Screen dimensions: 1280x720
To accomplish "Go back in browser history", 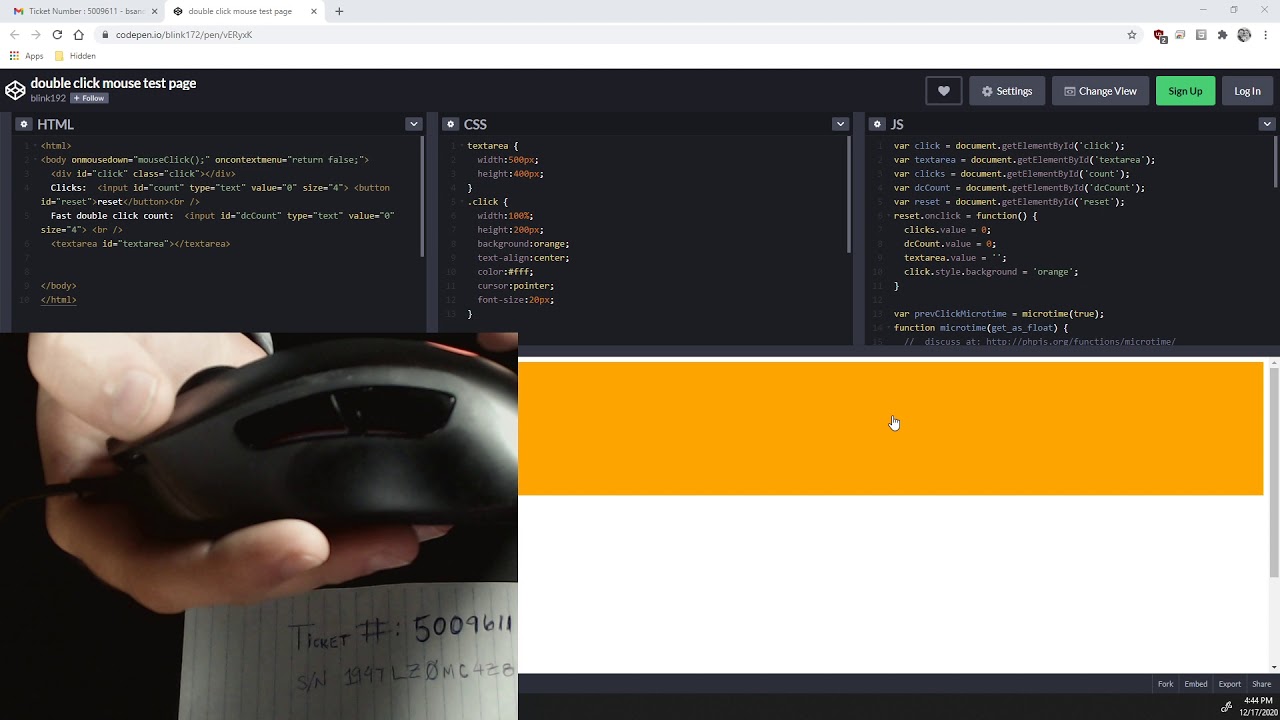I will [x=14, y=34].
